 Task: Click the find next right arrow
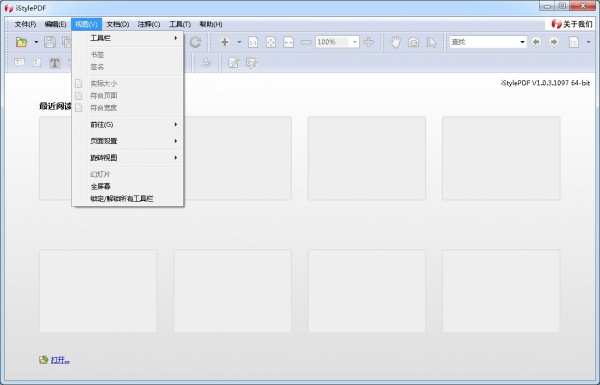[554, 42]
